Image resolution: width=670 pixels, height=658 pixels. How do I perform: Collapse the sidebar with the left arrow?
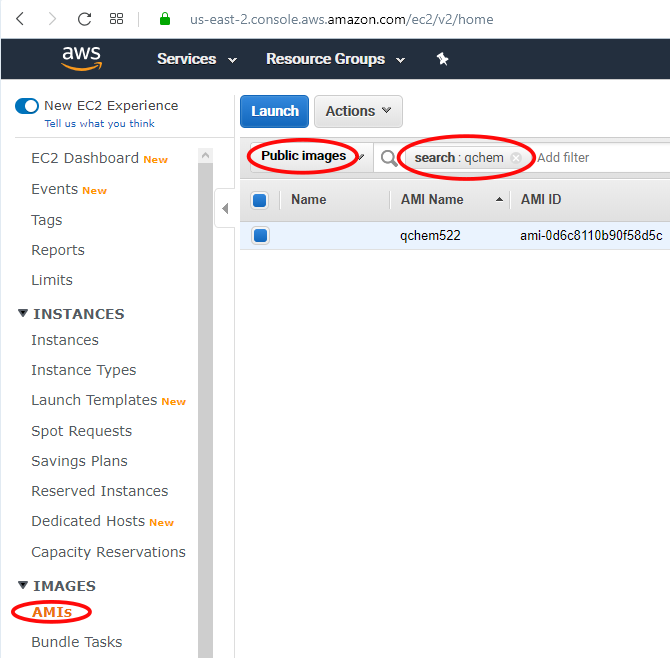point(225,209)
